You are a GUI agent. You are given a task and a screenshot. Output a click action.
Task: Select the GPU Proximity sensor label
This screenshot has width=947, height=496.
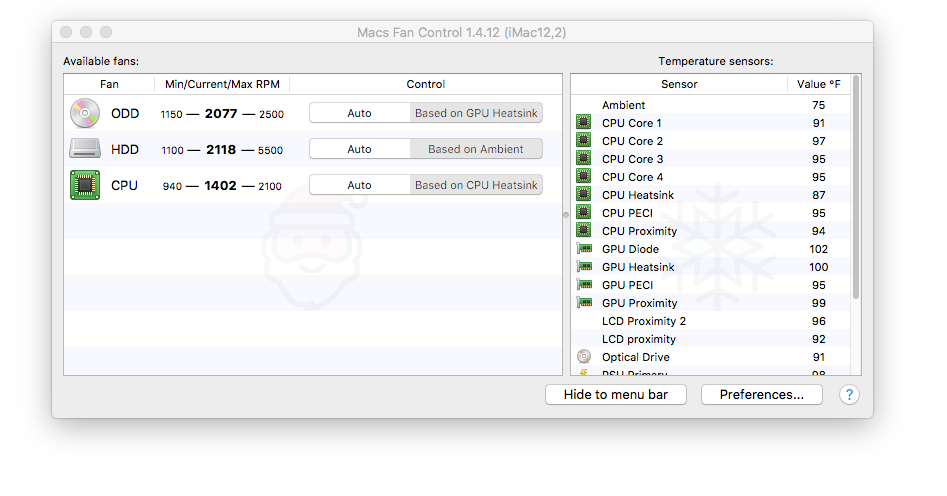640,303
